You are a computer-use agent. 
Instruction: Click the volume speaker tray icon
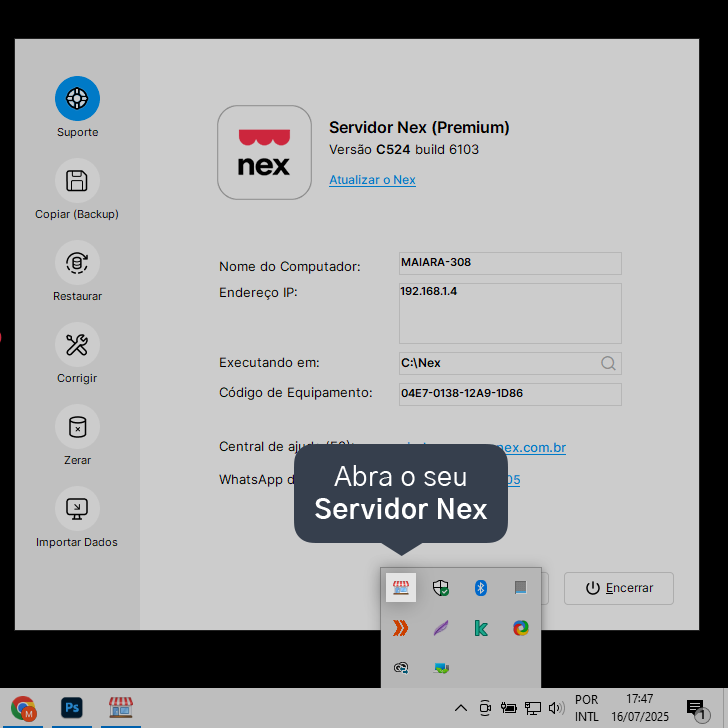click(x=556, y=708)
